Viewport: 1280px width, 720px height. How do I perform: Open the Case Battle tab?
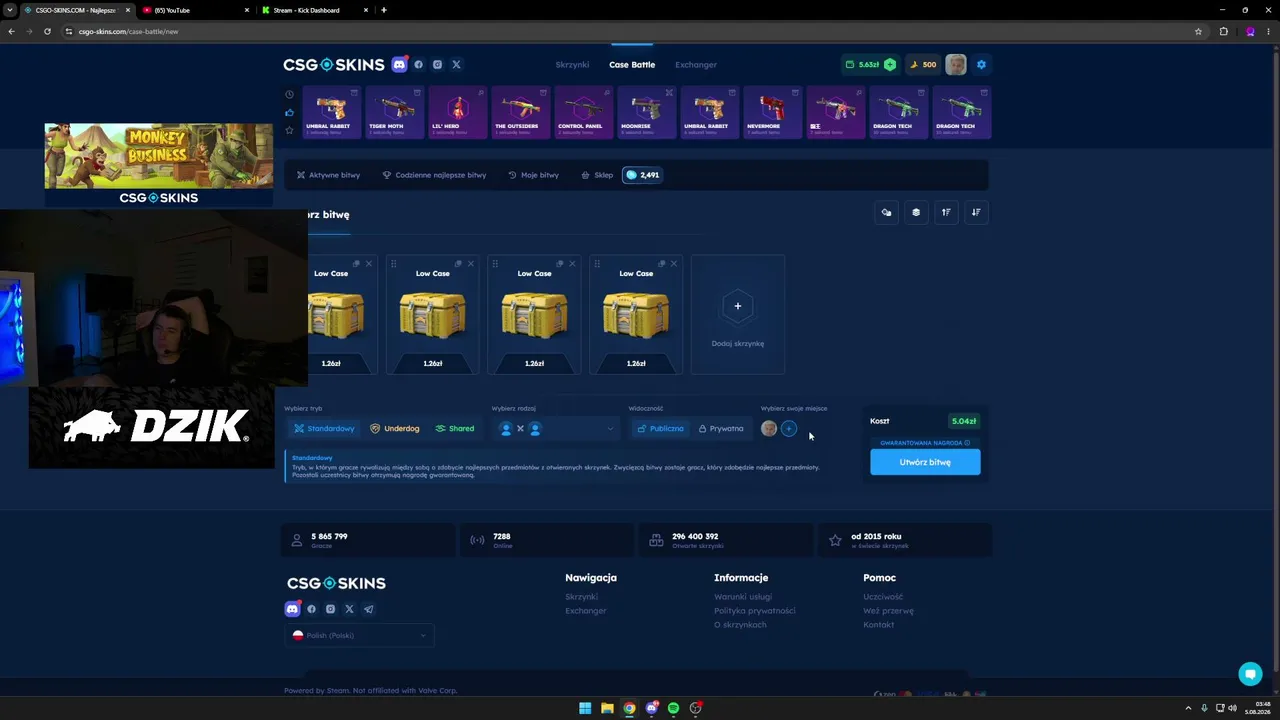[632, 65]
